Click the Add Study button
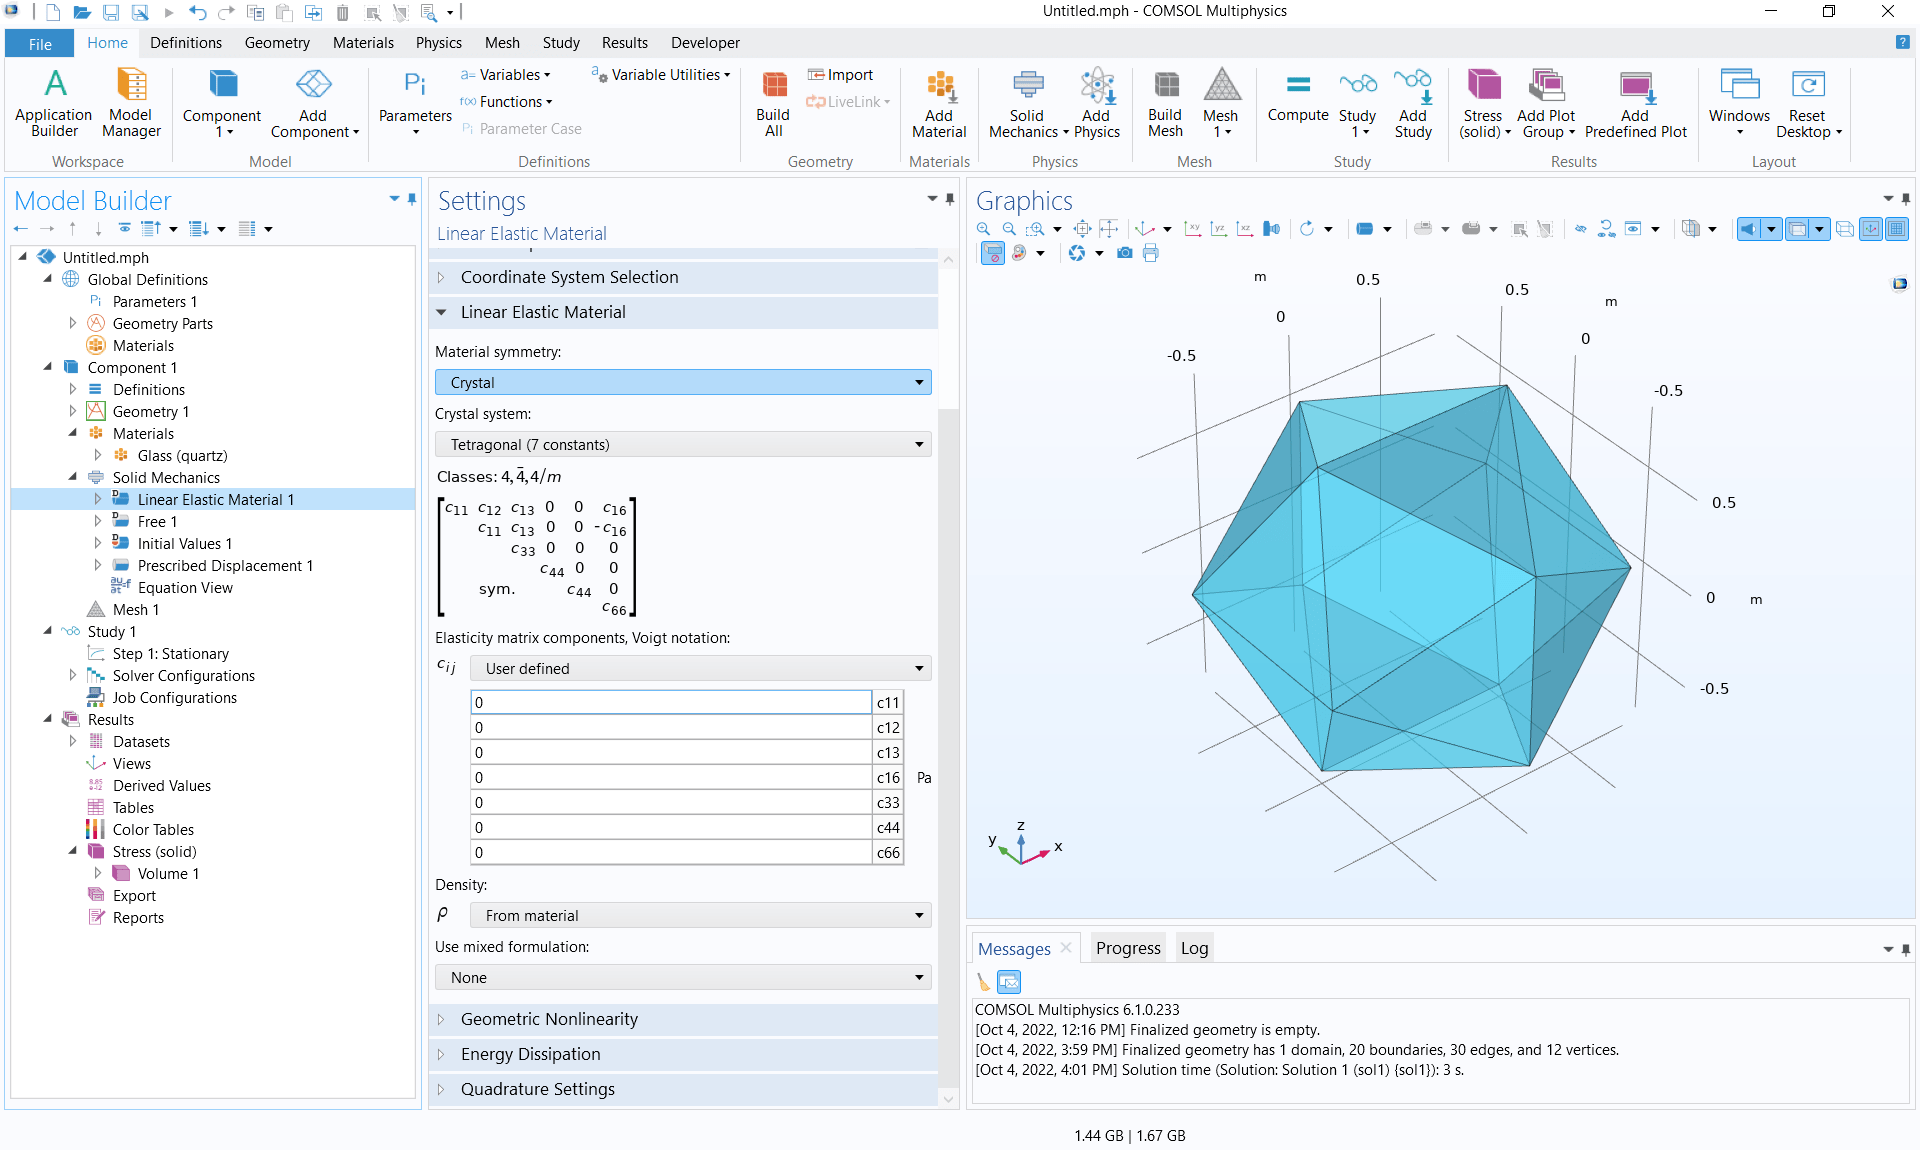This screenshot has height=1150, width=1920. pos(1413,100)
